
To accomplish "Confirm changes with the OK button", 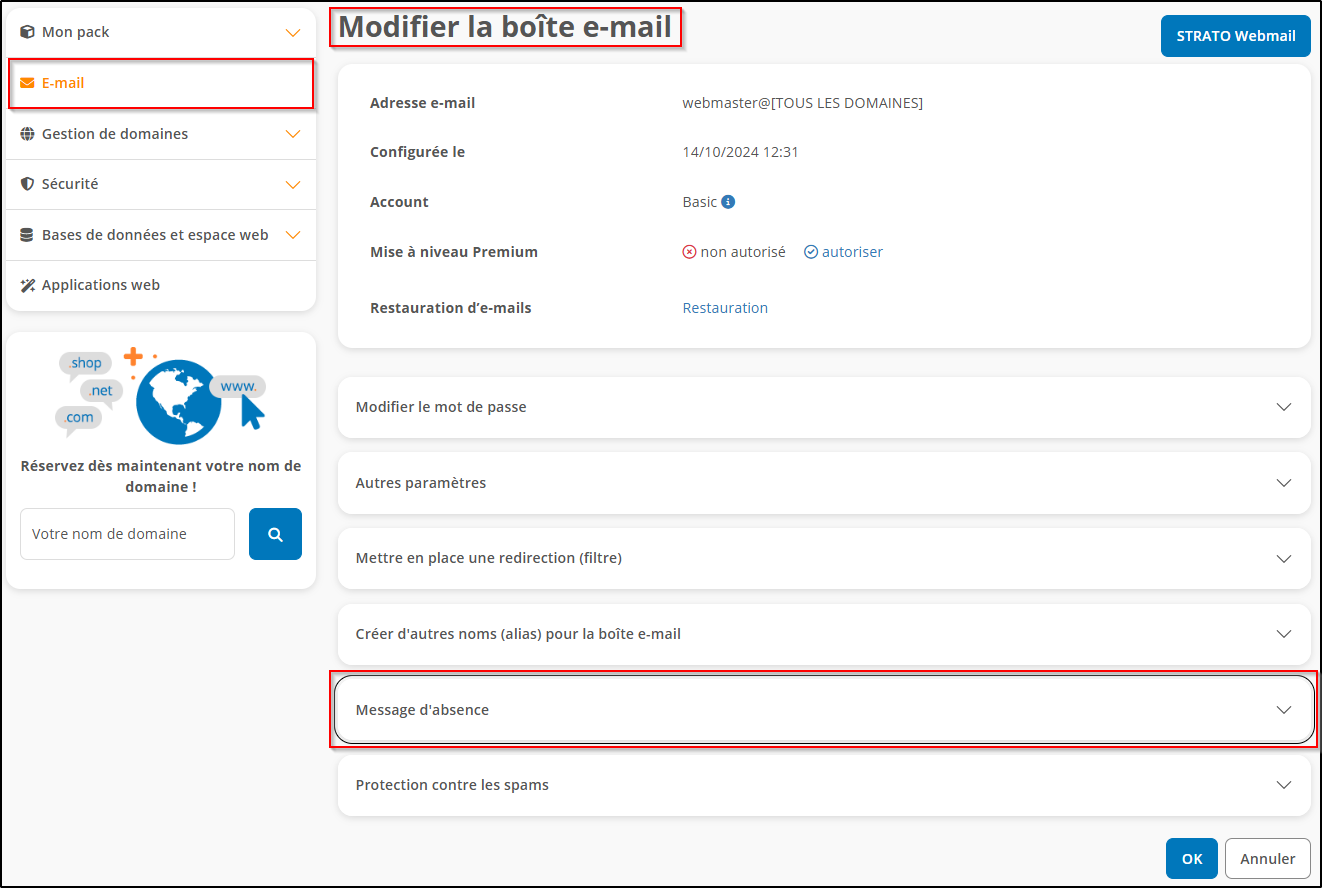I will [x=1191, y=858].
